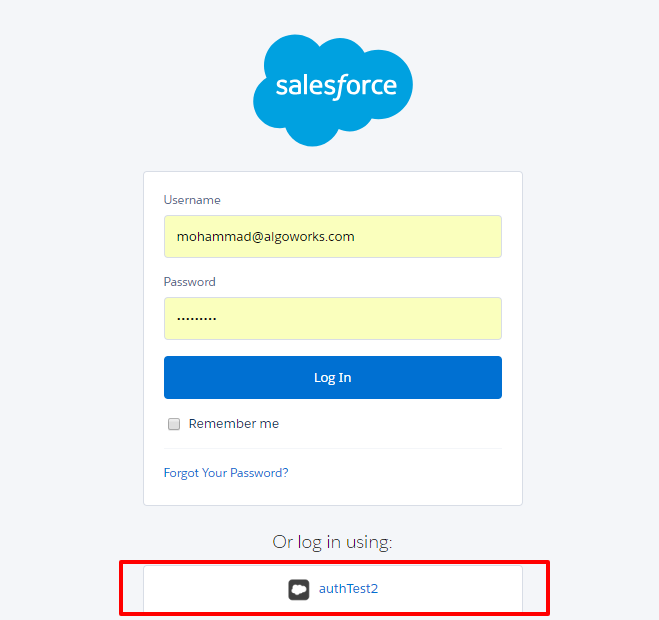The width and height of the screenshot is (659, 620).
Task: Click the Password field label
Action: point(190,282)
